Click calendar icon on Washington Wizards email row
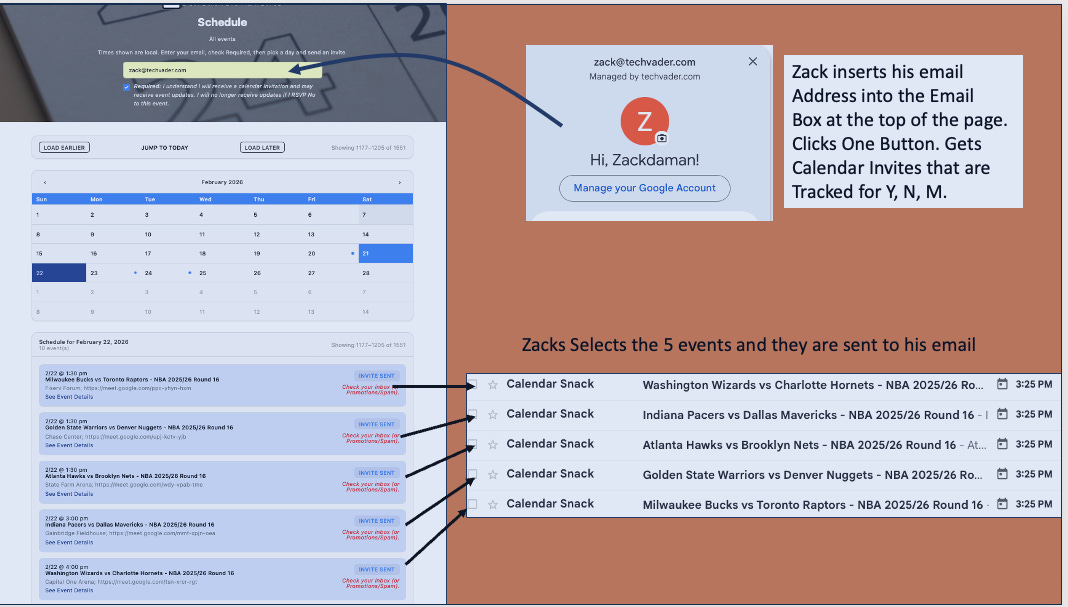The image size is (1068, 607). point(1002,384)
